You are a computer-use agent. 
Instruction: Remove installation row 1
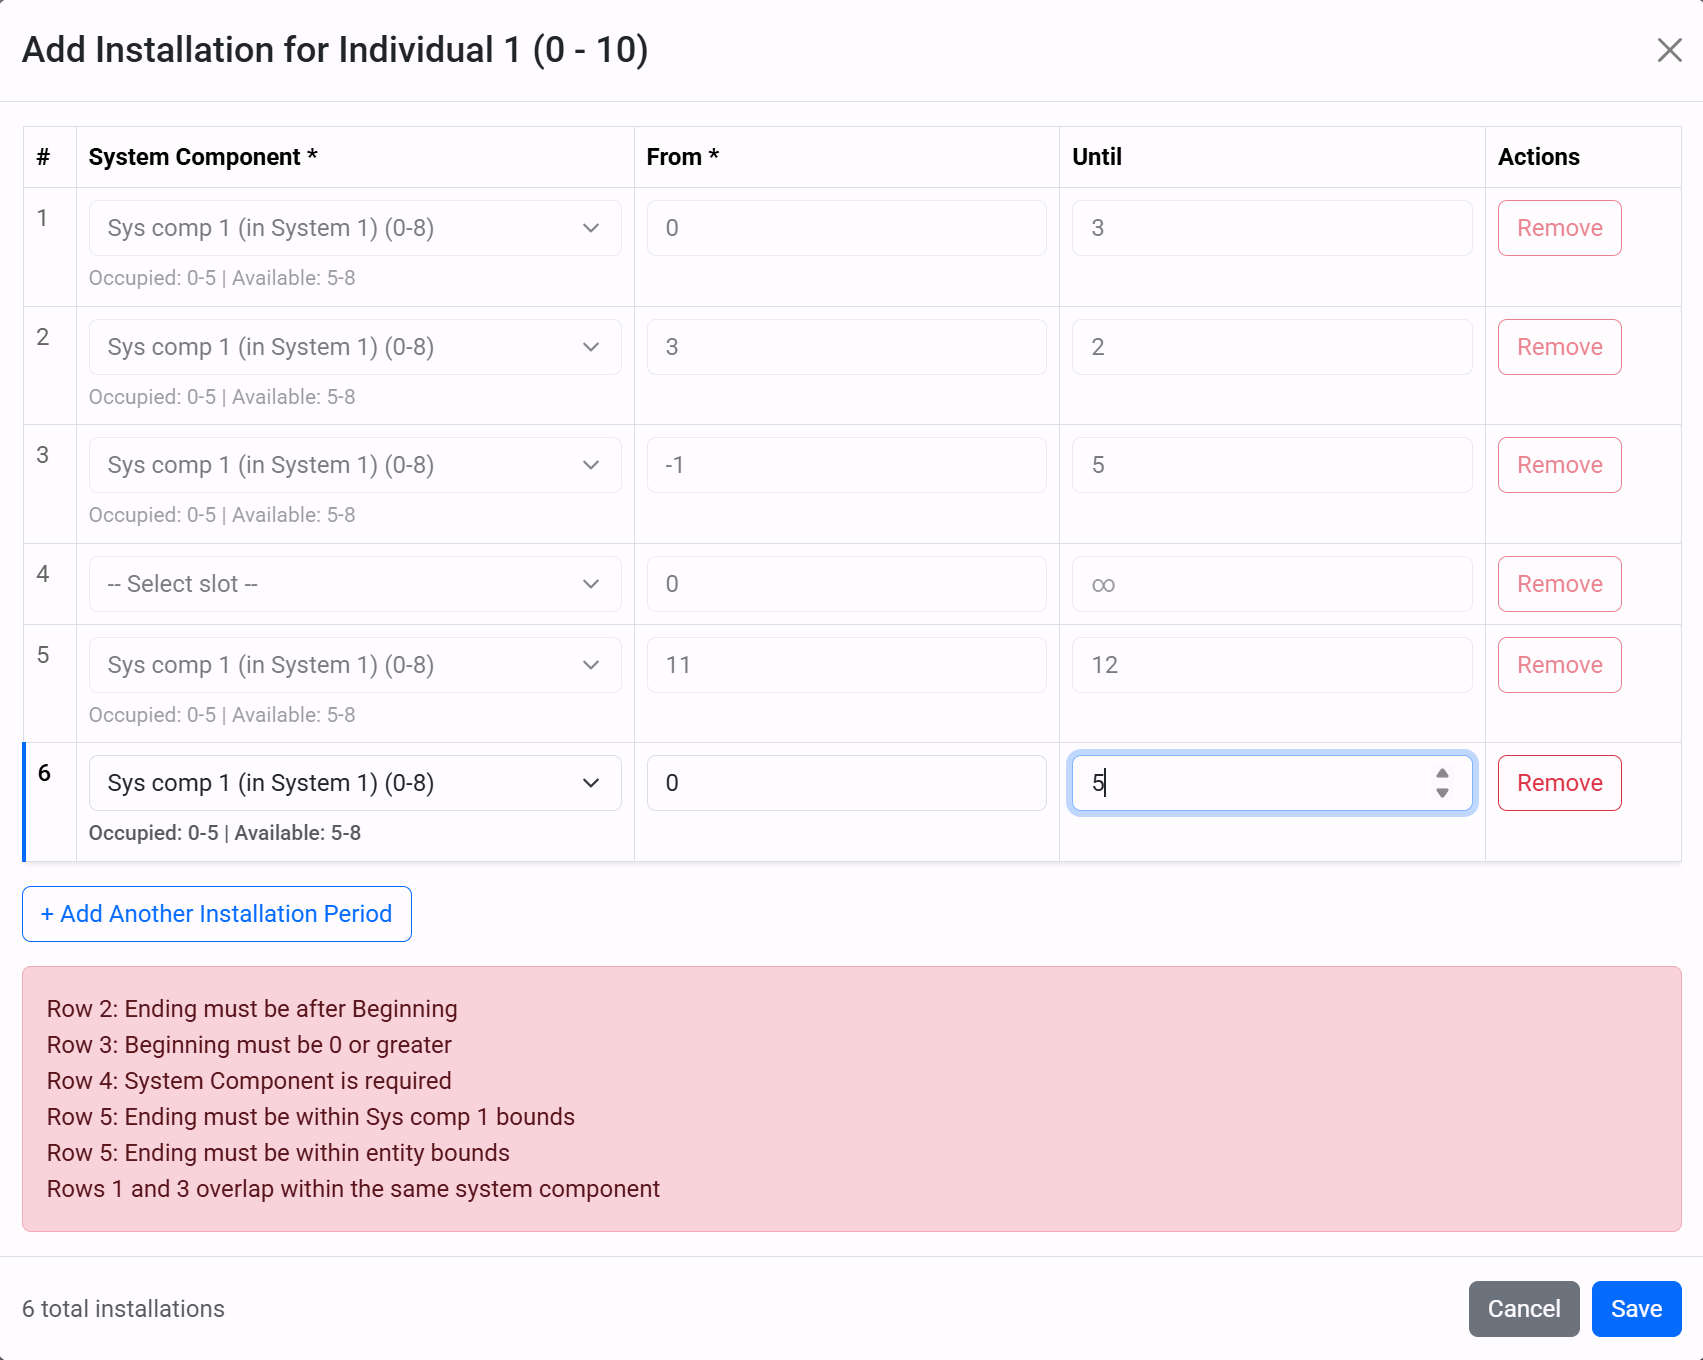1558,227
